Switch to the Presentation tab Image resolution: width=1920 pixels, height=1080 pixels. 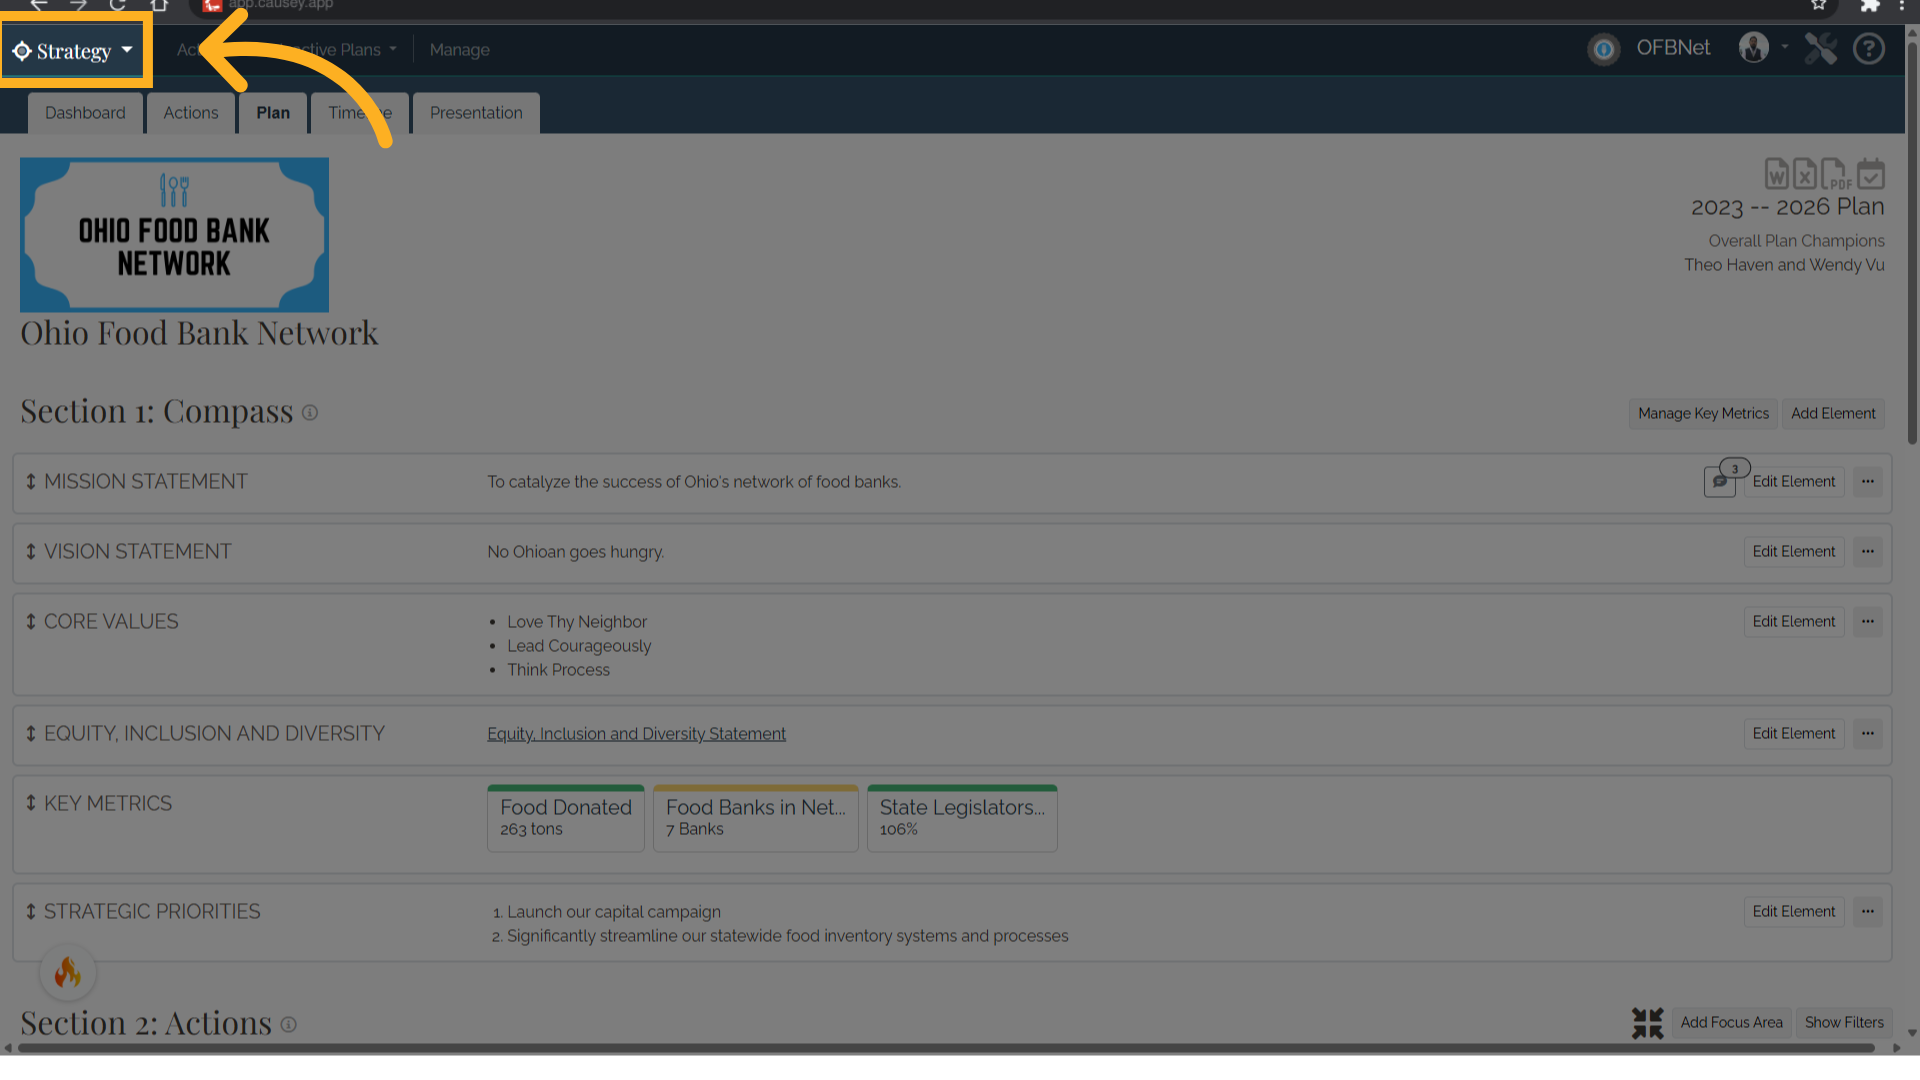point(476,113)
